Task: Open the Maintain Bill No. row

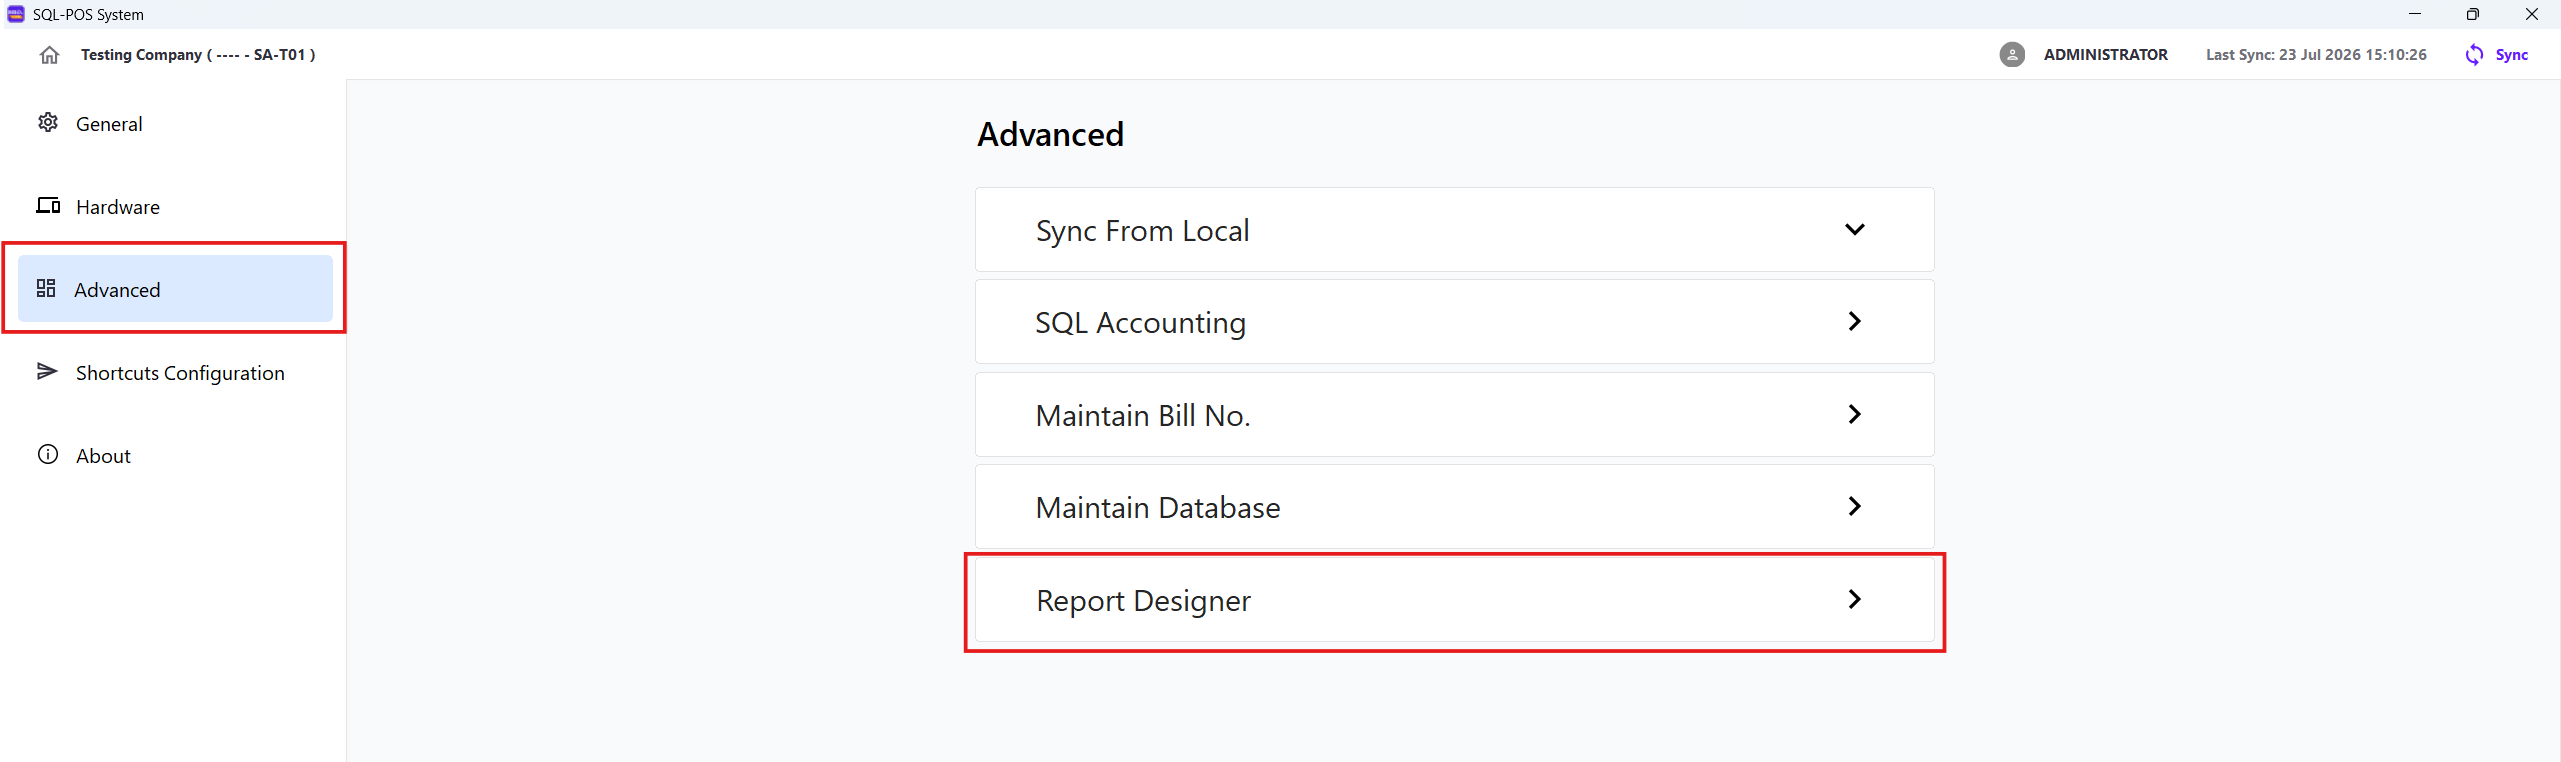Action: pyautogui.click(x=1454, y=415)
